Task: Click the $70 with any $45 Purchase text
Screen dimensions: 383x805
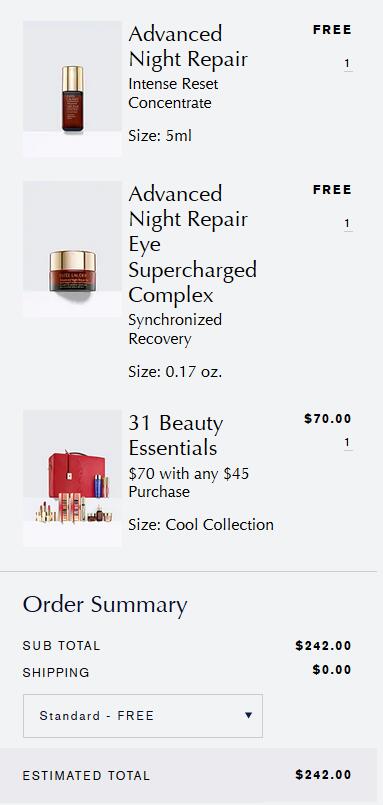Action: [x=188, y=483]
